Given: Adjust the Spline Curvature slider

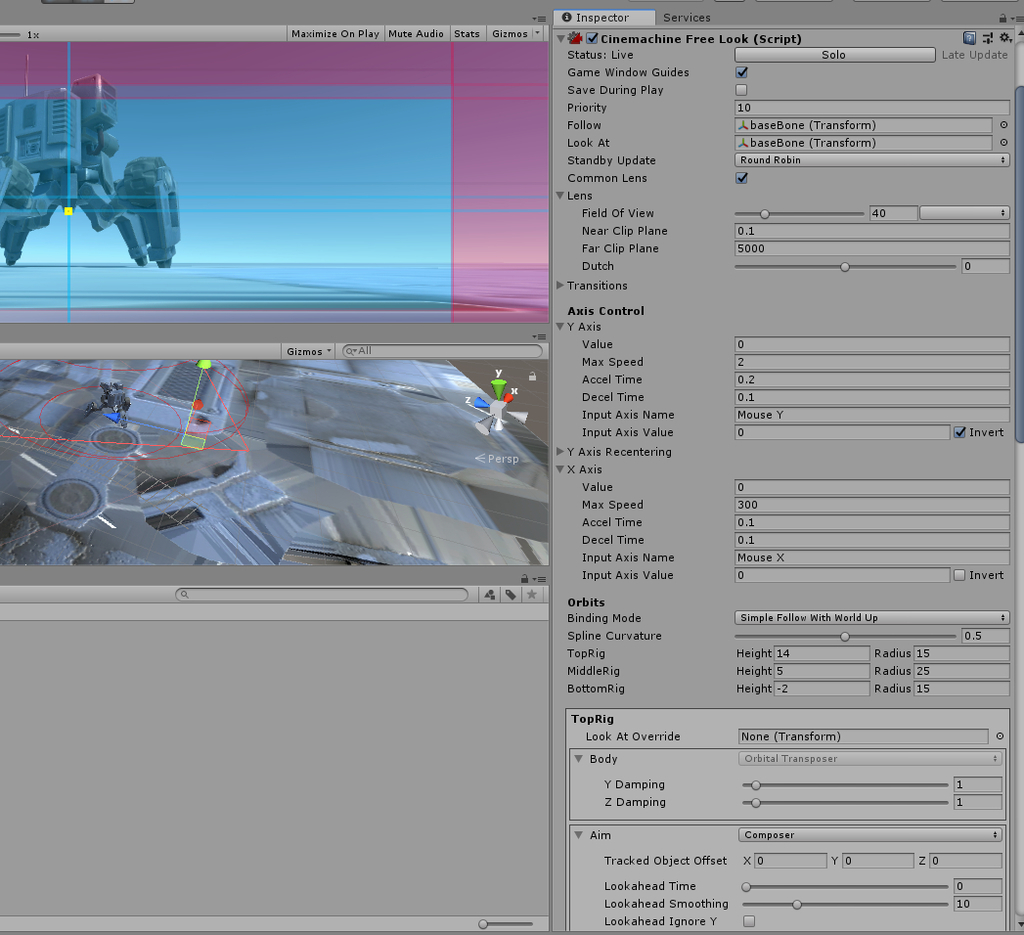Looking at the screenshot, I should pyautogui.click(x=845, y=636).
